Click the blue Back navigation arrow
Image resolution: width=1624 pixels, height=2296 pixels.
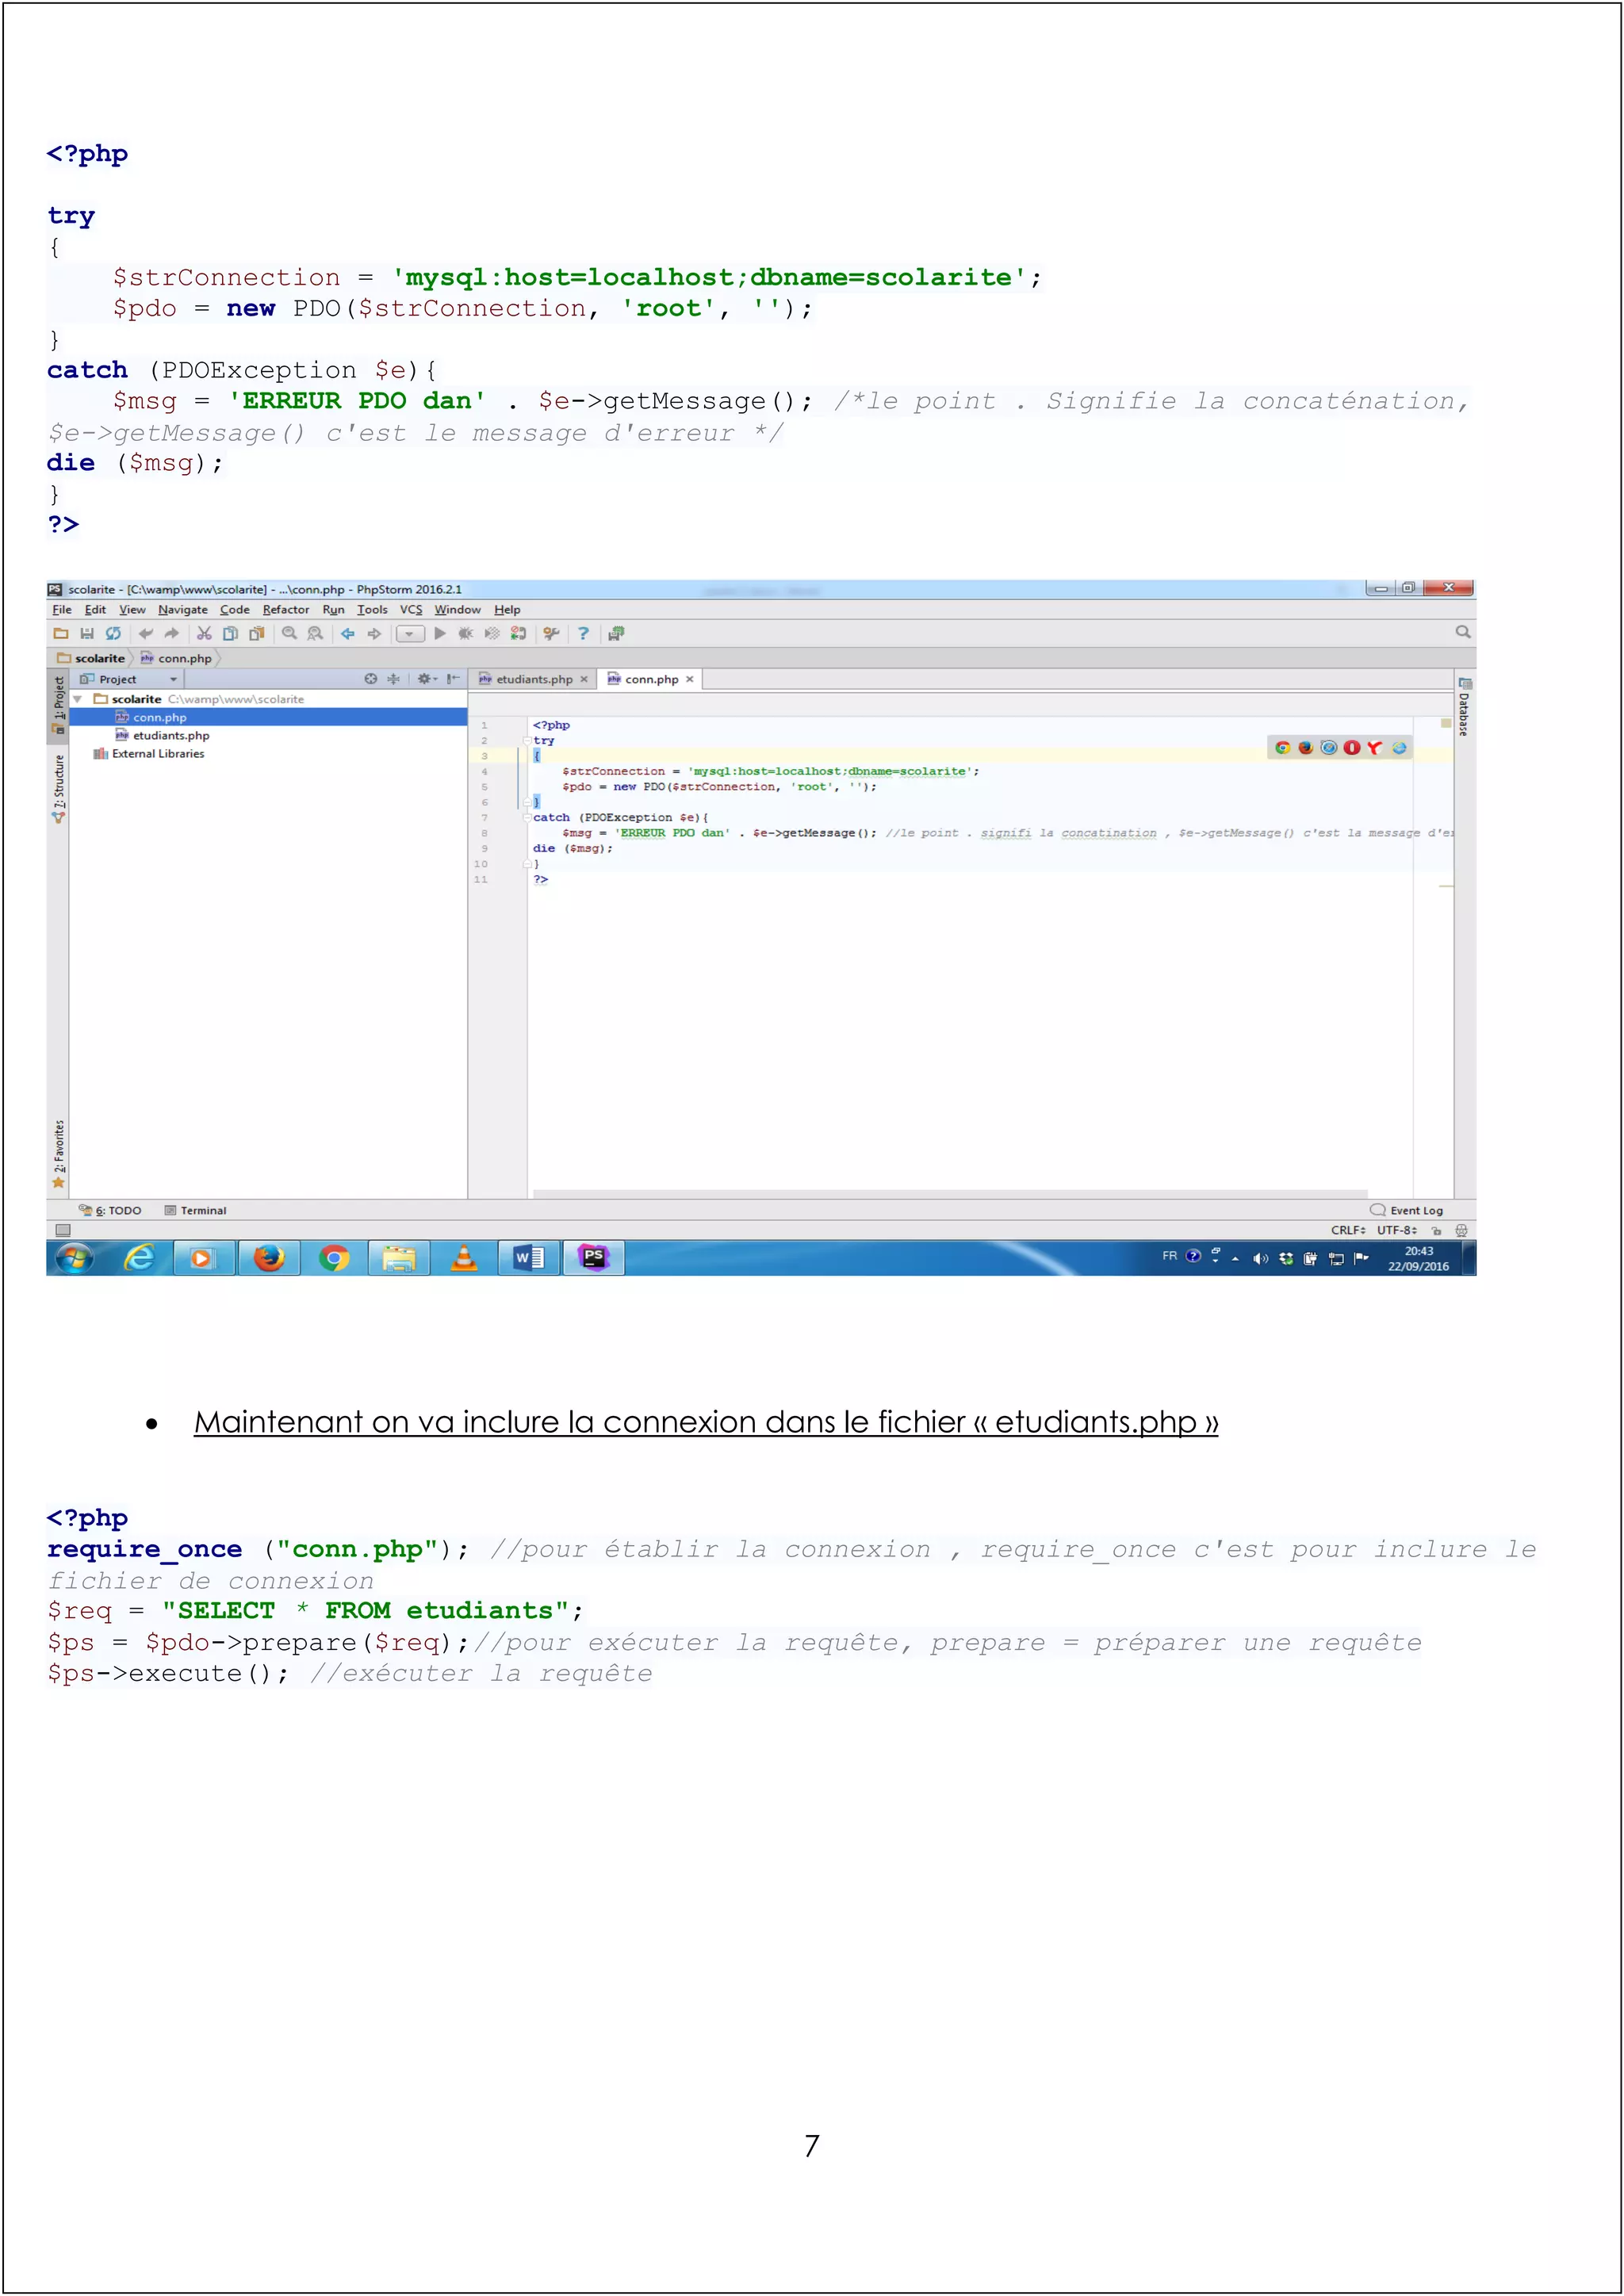(x=348, y=633)
